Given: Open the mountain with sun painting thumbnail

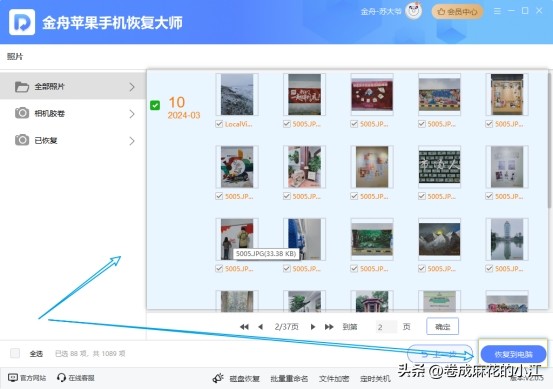Looking at the screenshot, I should [x=439, y=239].
